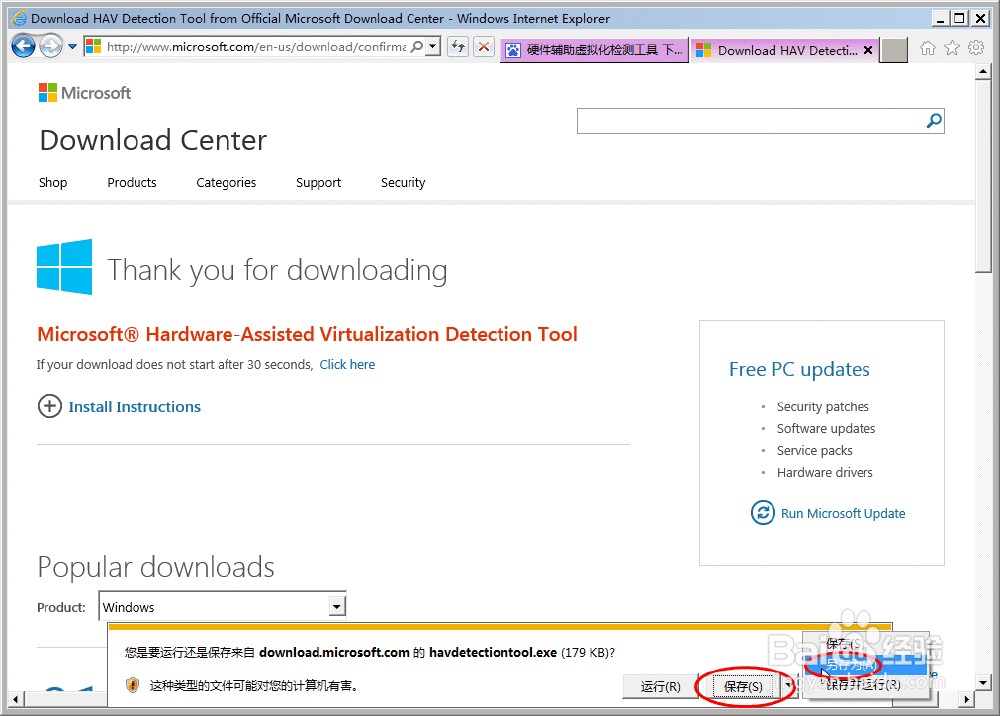Click the address bar URL field
Viewport: 1000px width, 716px height.
pos(256,47)
